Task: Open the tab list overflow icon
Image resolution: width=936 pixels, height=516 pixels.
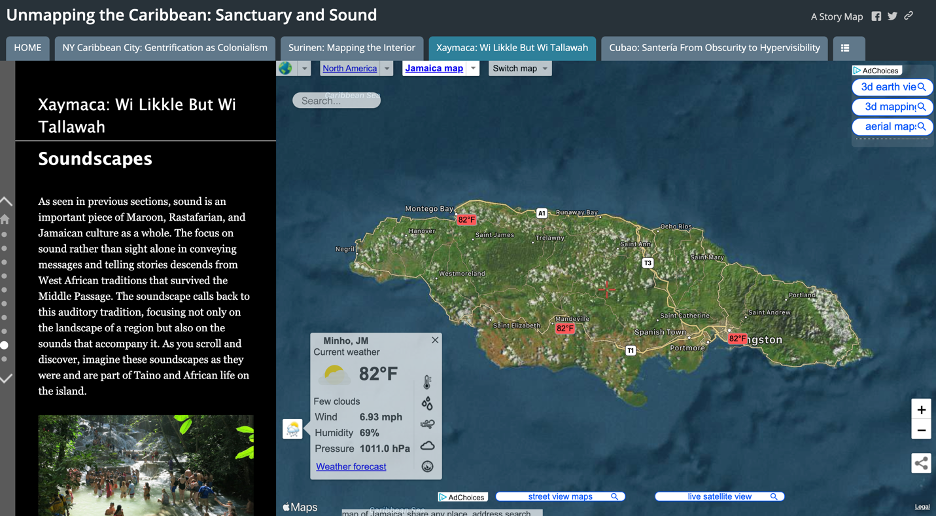Action: coord(845,48)
